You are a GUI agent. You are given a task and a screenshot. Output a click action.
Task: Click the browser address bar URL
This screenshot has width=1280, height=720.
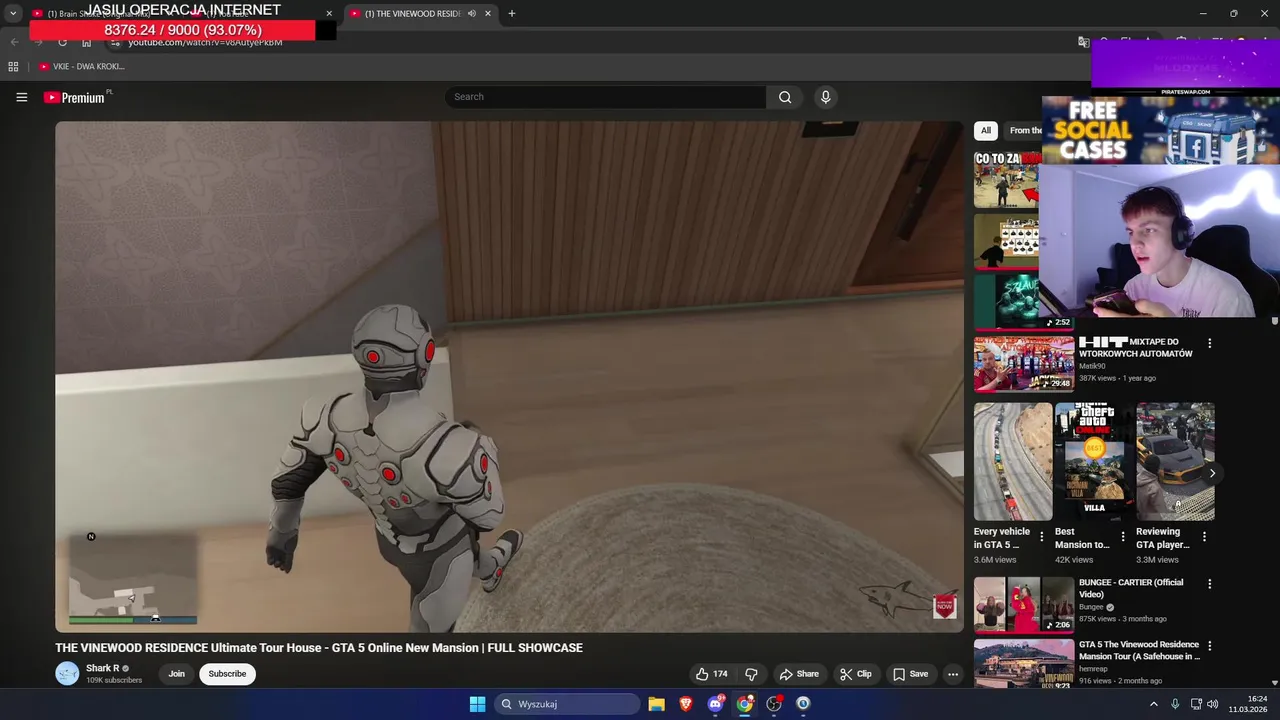coord(205,42)
